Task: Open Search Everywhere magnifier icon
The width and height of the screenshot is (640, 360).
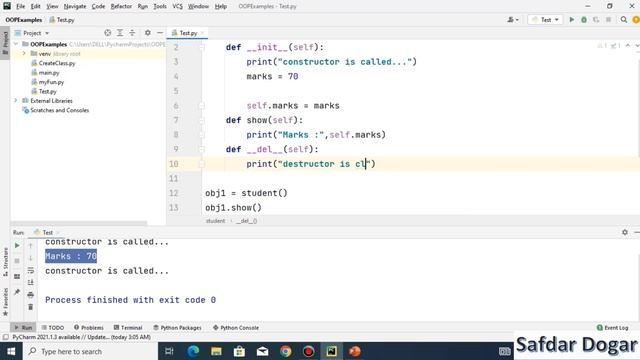Action: 624,20
